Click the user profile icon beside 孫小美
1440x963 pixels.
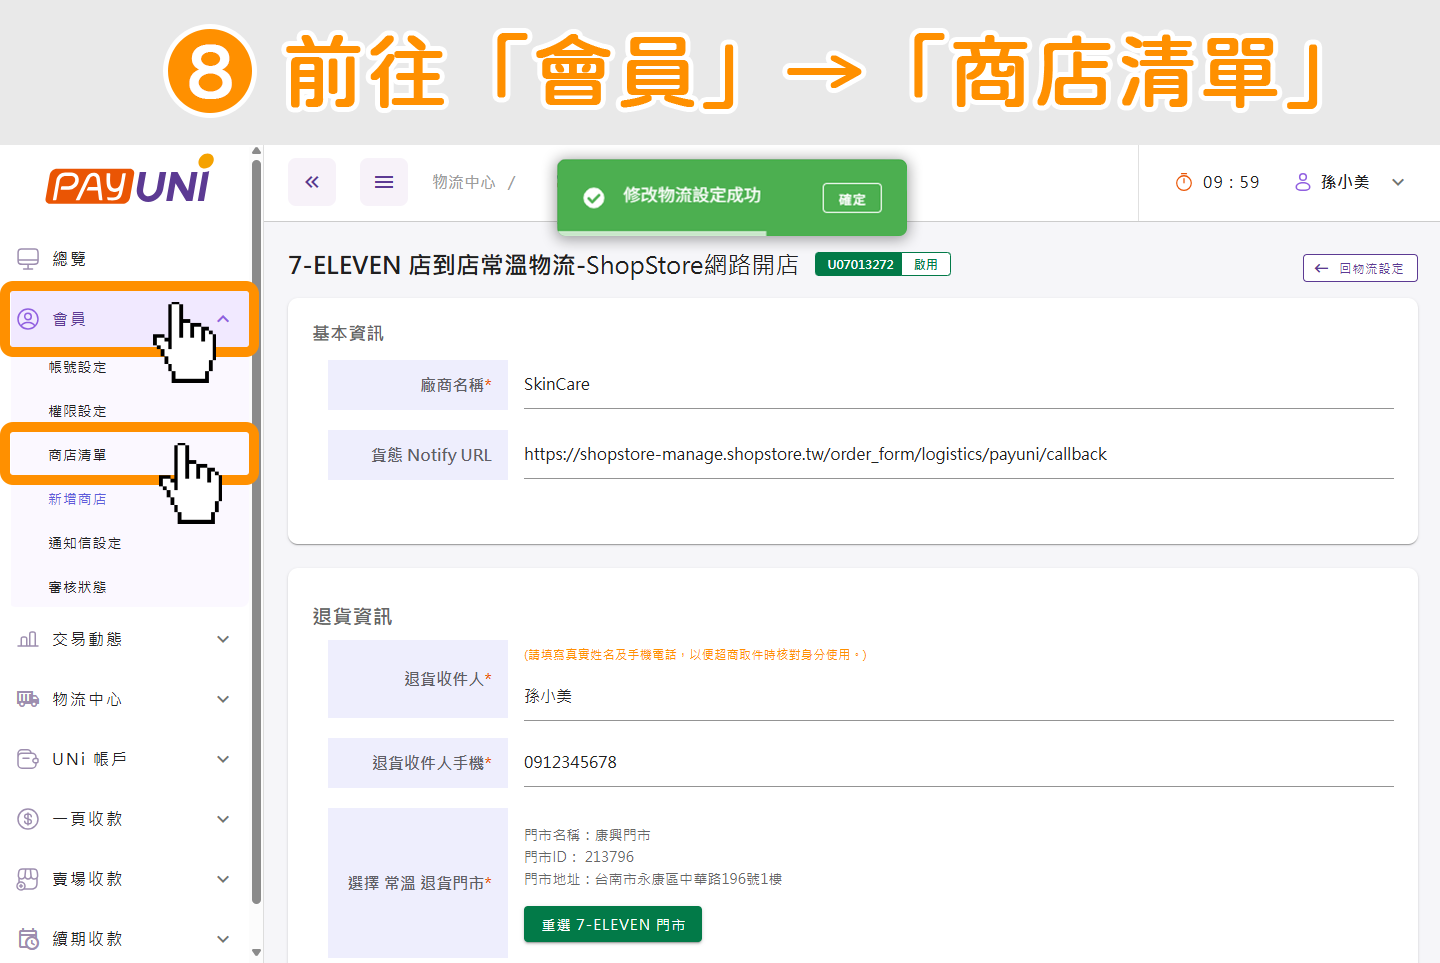1303,182
